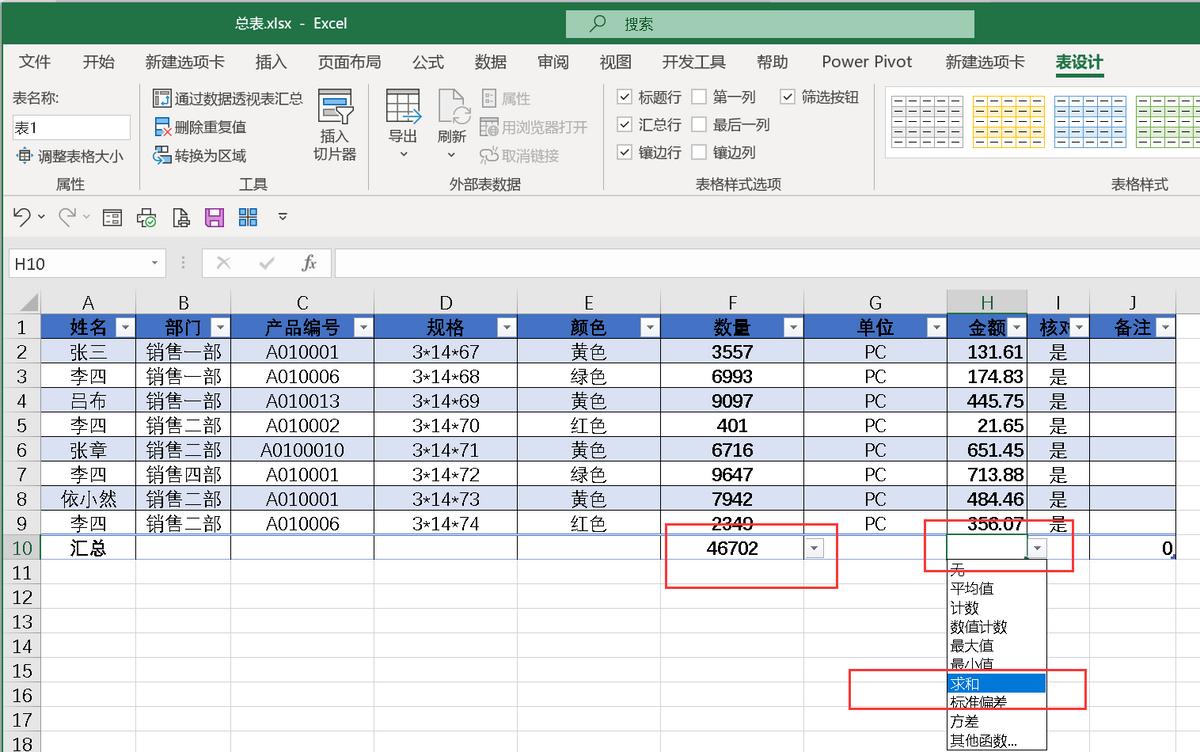Select 平均值 (Average) in the function list
This screenshot has width=1200, height=752.
pyautogui.click(x=996, y=588)
